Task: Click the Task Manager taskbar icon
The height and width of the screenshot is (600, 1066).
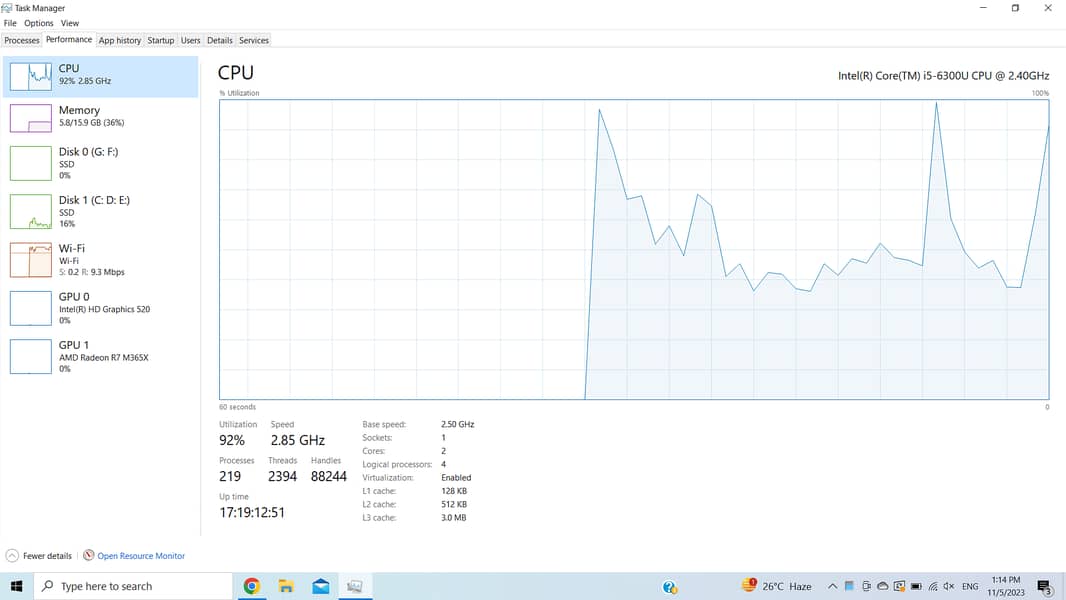Action: click(354, 586)
